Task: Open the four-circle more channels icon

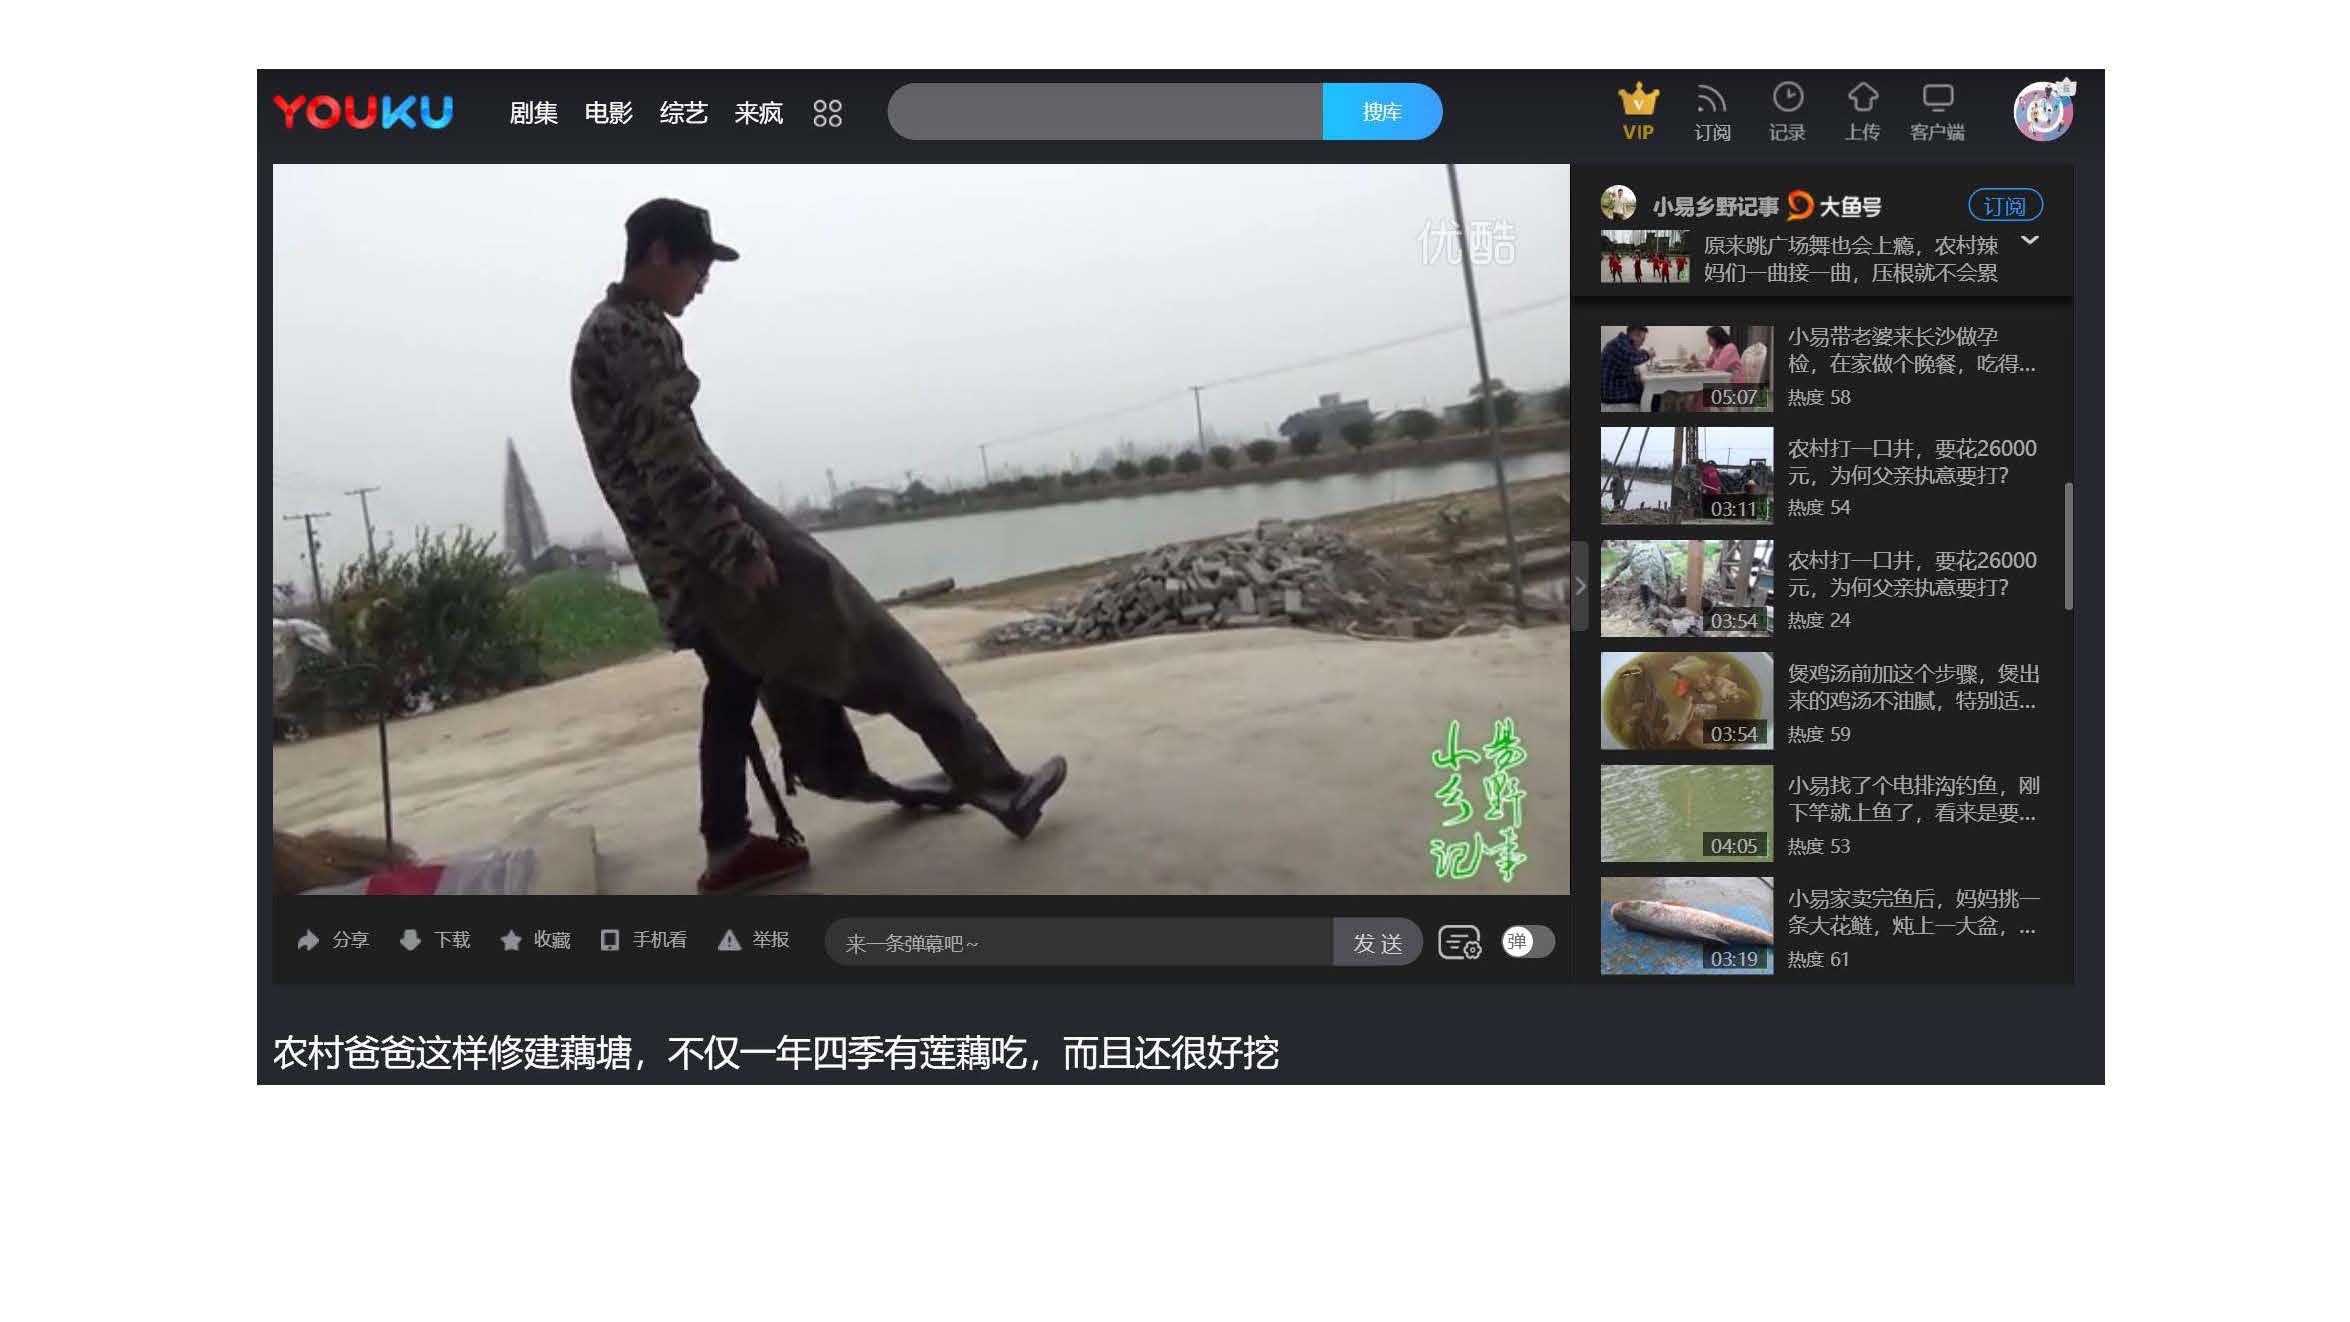Action: [x=827, y=113]
